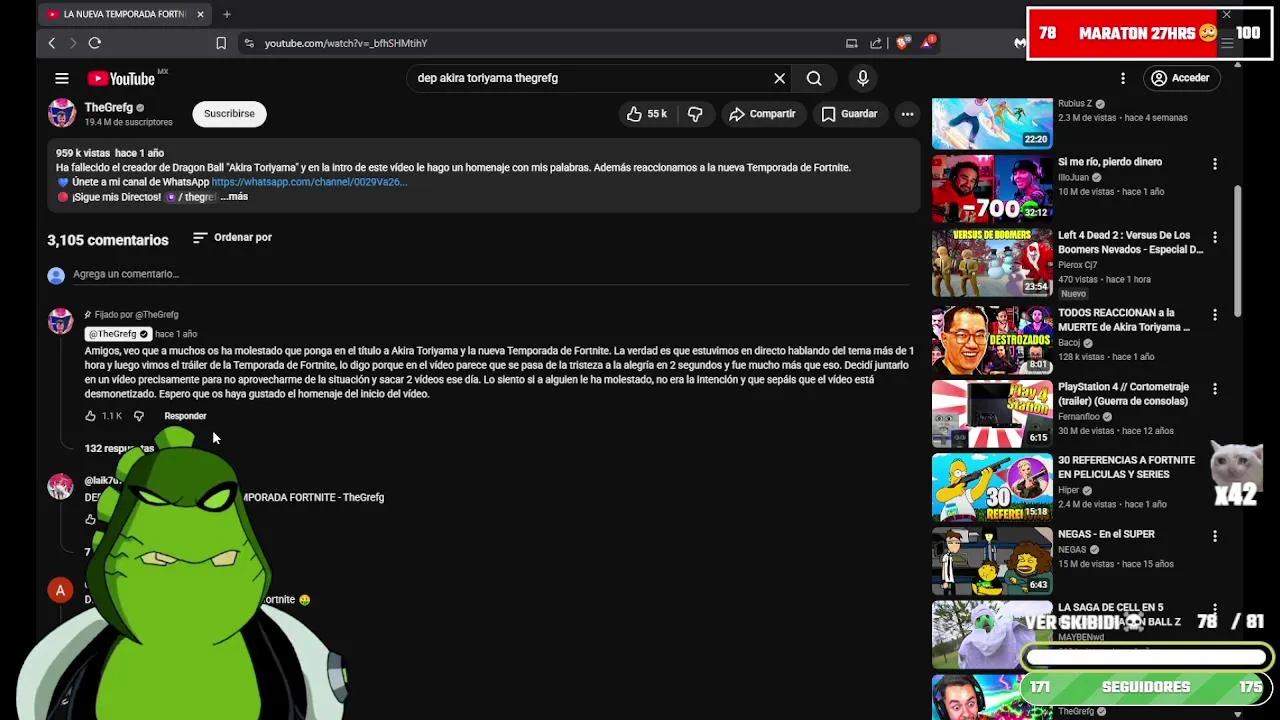Screen dimensions: 1280x720
Task: Open the WhatsApp channel link
Action: [x=309, y=182]
